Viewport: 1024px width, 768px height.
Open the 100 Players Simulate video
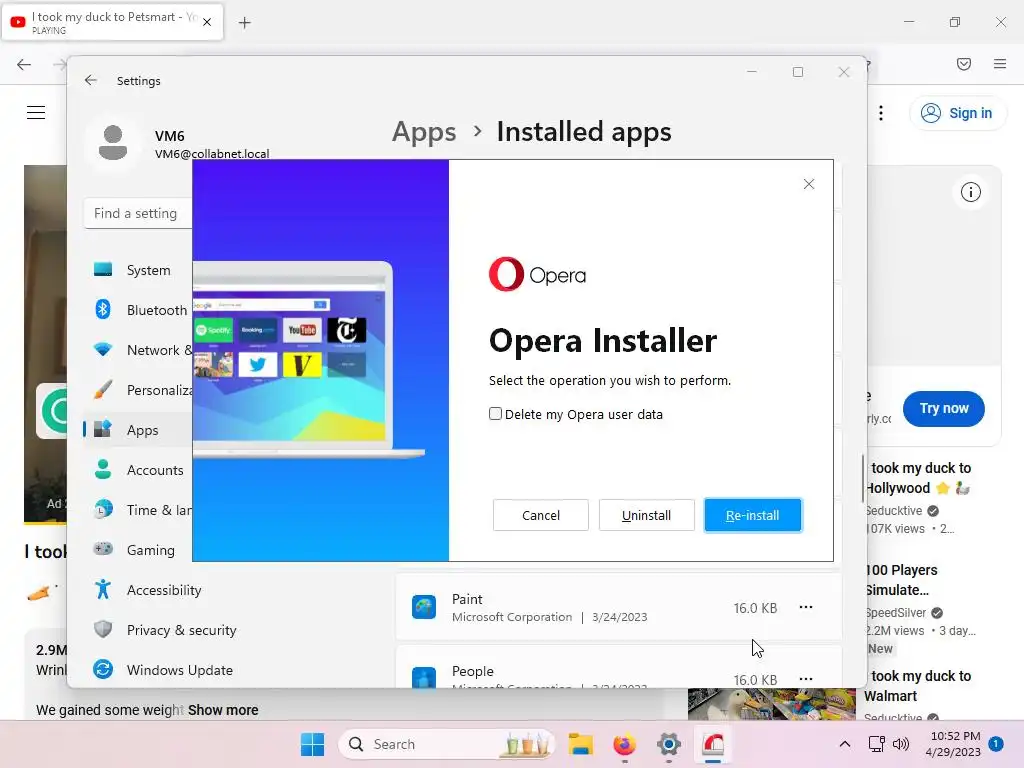[901, 580]
